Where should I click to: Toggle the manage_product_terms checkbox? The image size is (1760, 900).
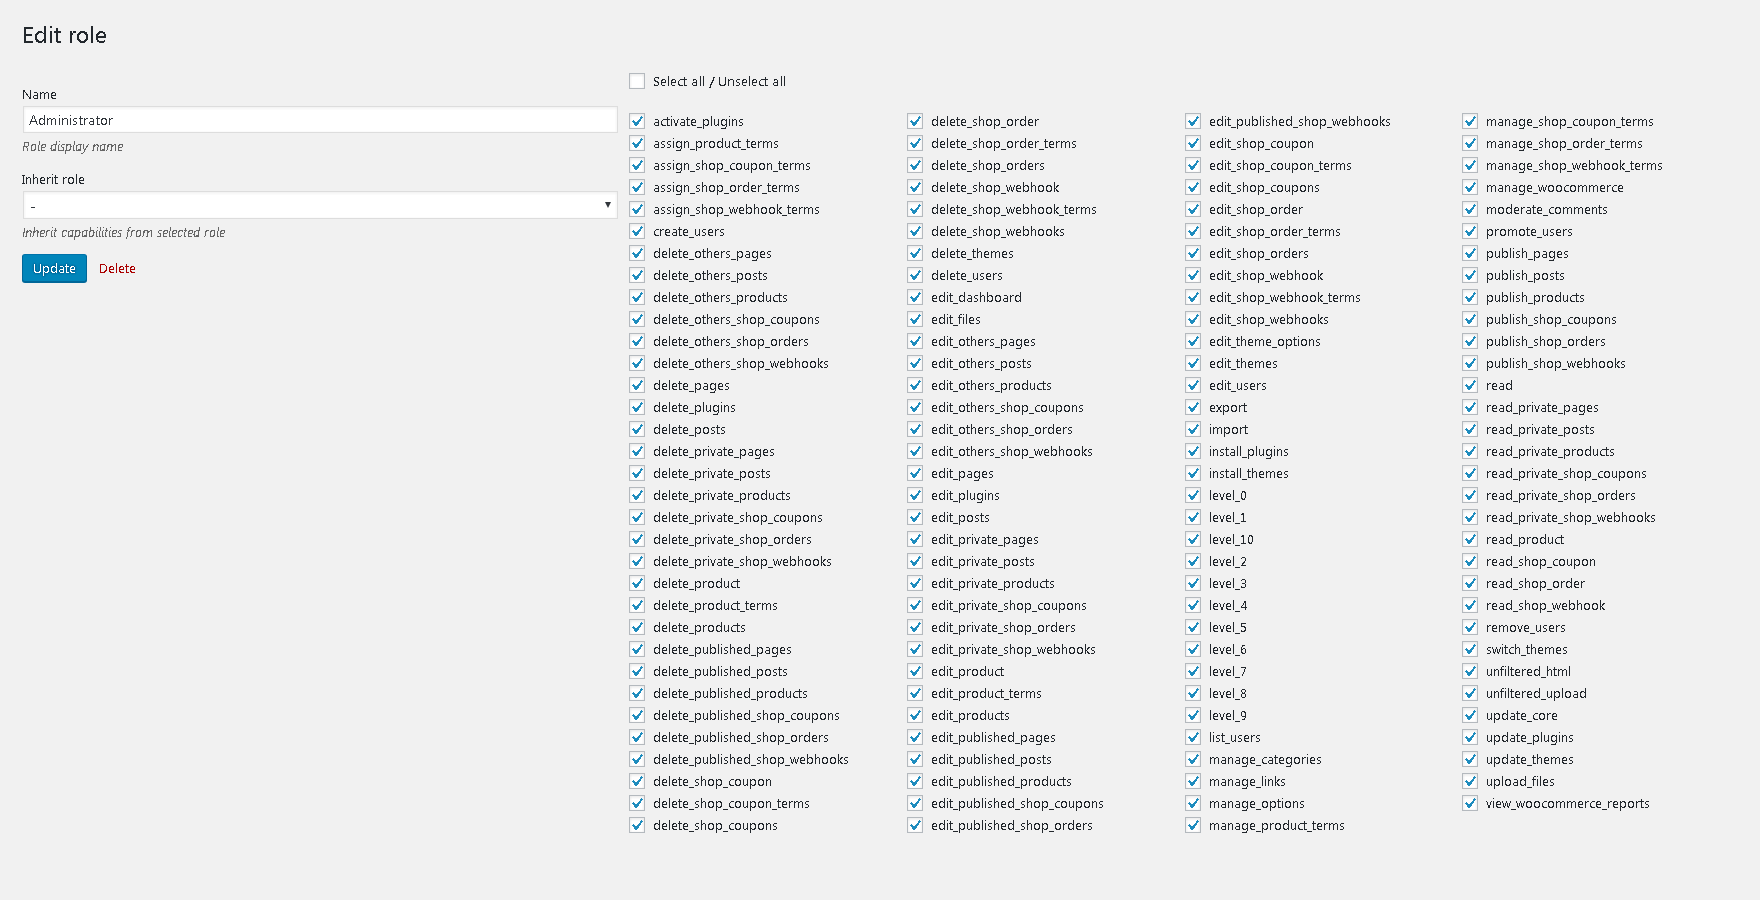[1193, 825]
